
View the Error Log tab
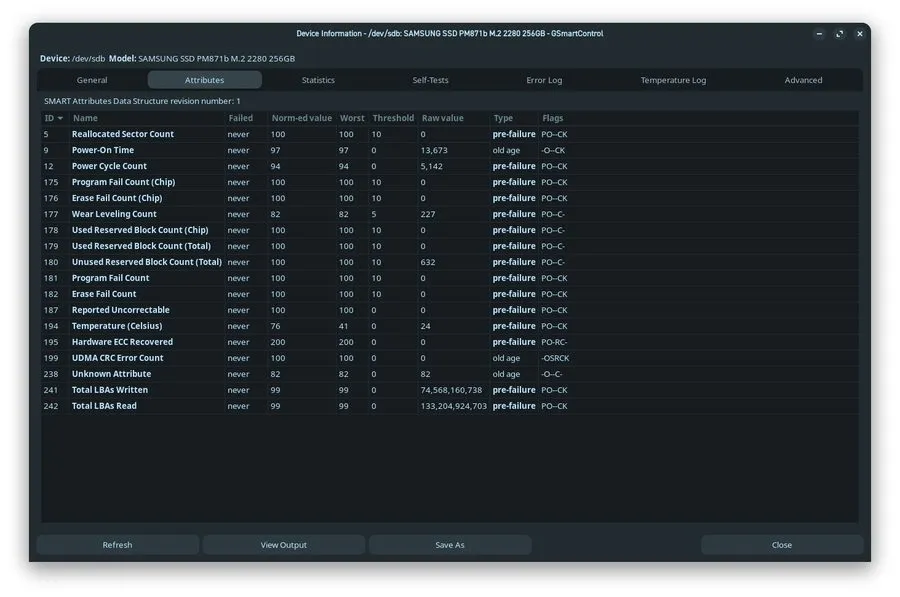click(x=544, y=80)
